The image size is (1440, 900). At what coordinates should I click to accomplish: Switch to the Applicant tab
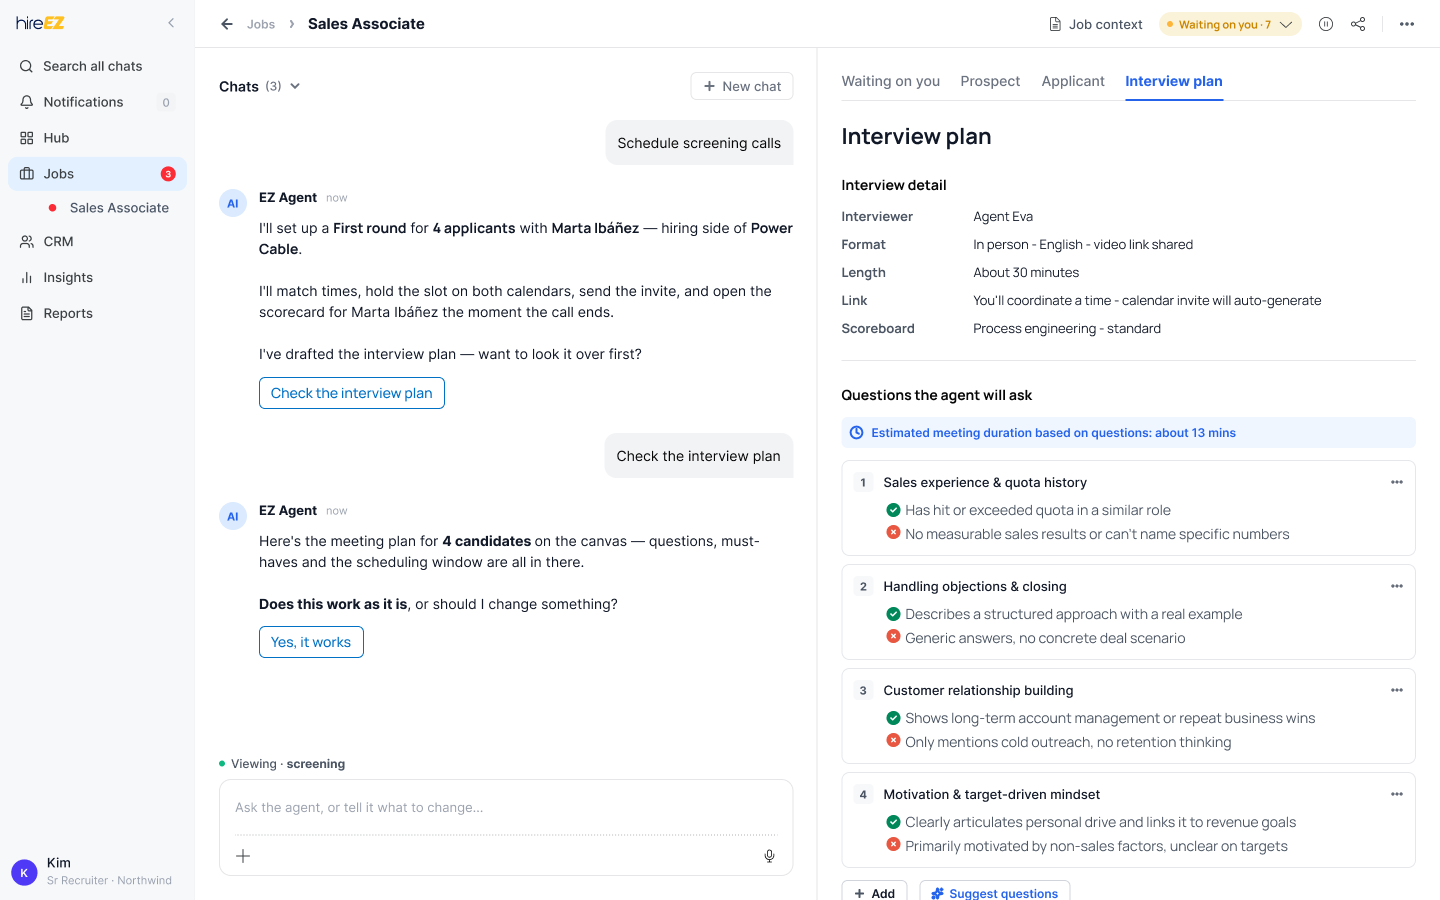pyautogui.click(x=1073, y=81)
